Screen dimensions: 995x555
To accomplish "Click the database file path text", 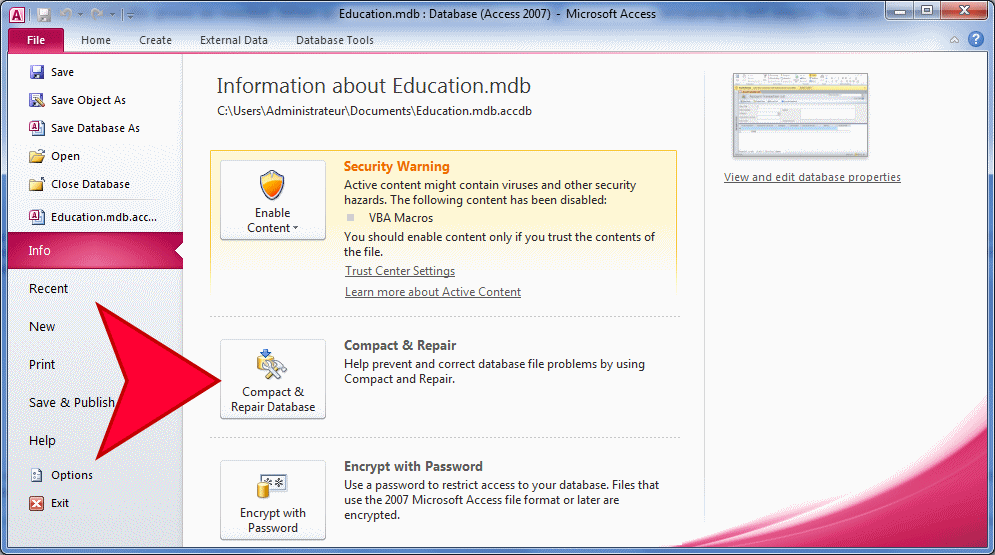I will (x=374, y=111).
